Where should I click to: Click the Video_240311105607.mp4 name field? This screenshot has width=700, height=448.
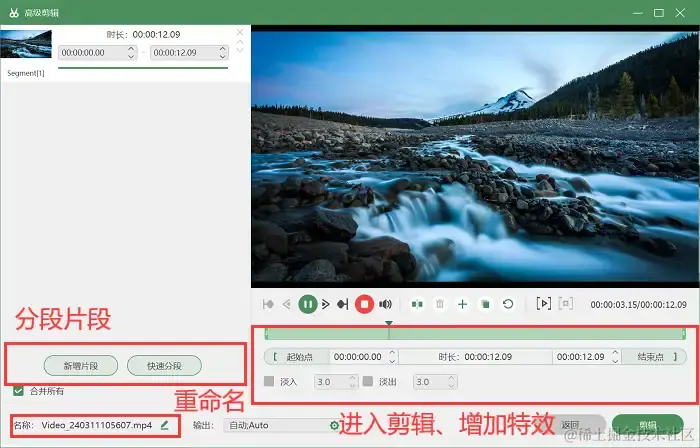96,425
